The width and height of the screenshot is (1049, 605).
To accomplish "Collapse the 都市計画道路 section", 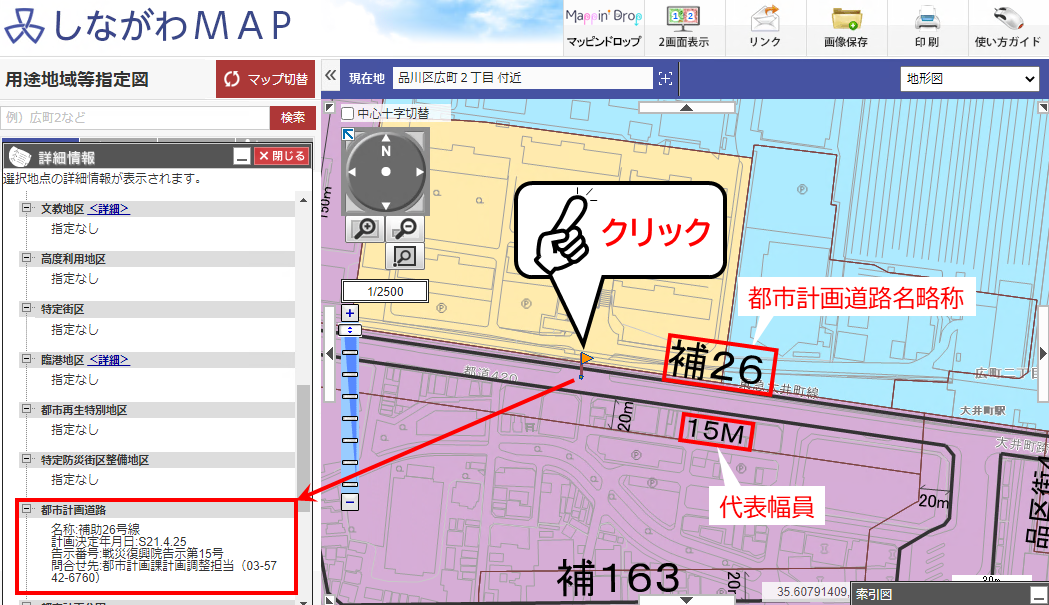I will coord(27,510).
